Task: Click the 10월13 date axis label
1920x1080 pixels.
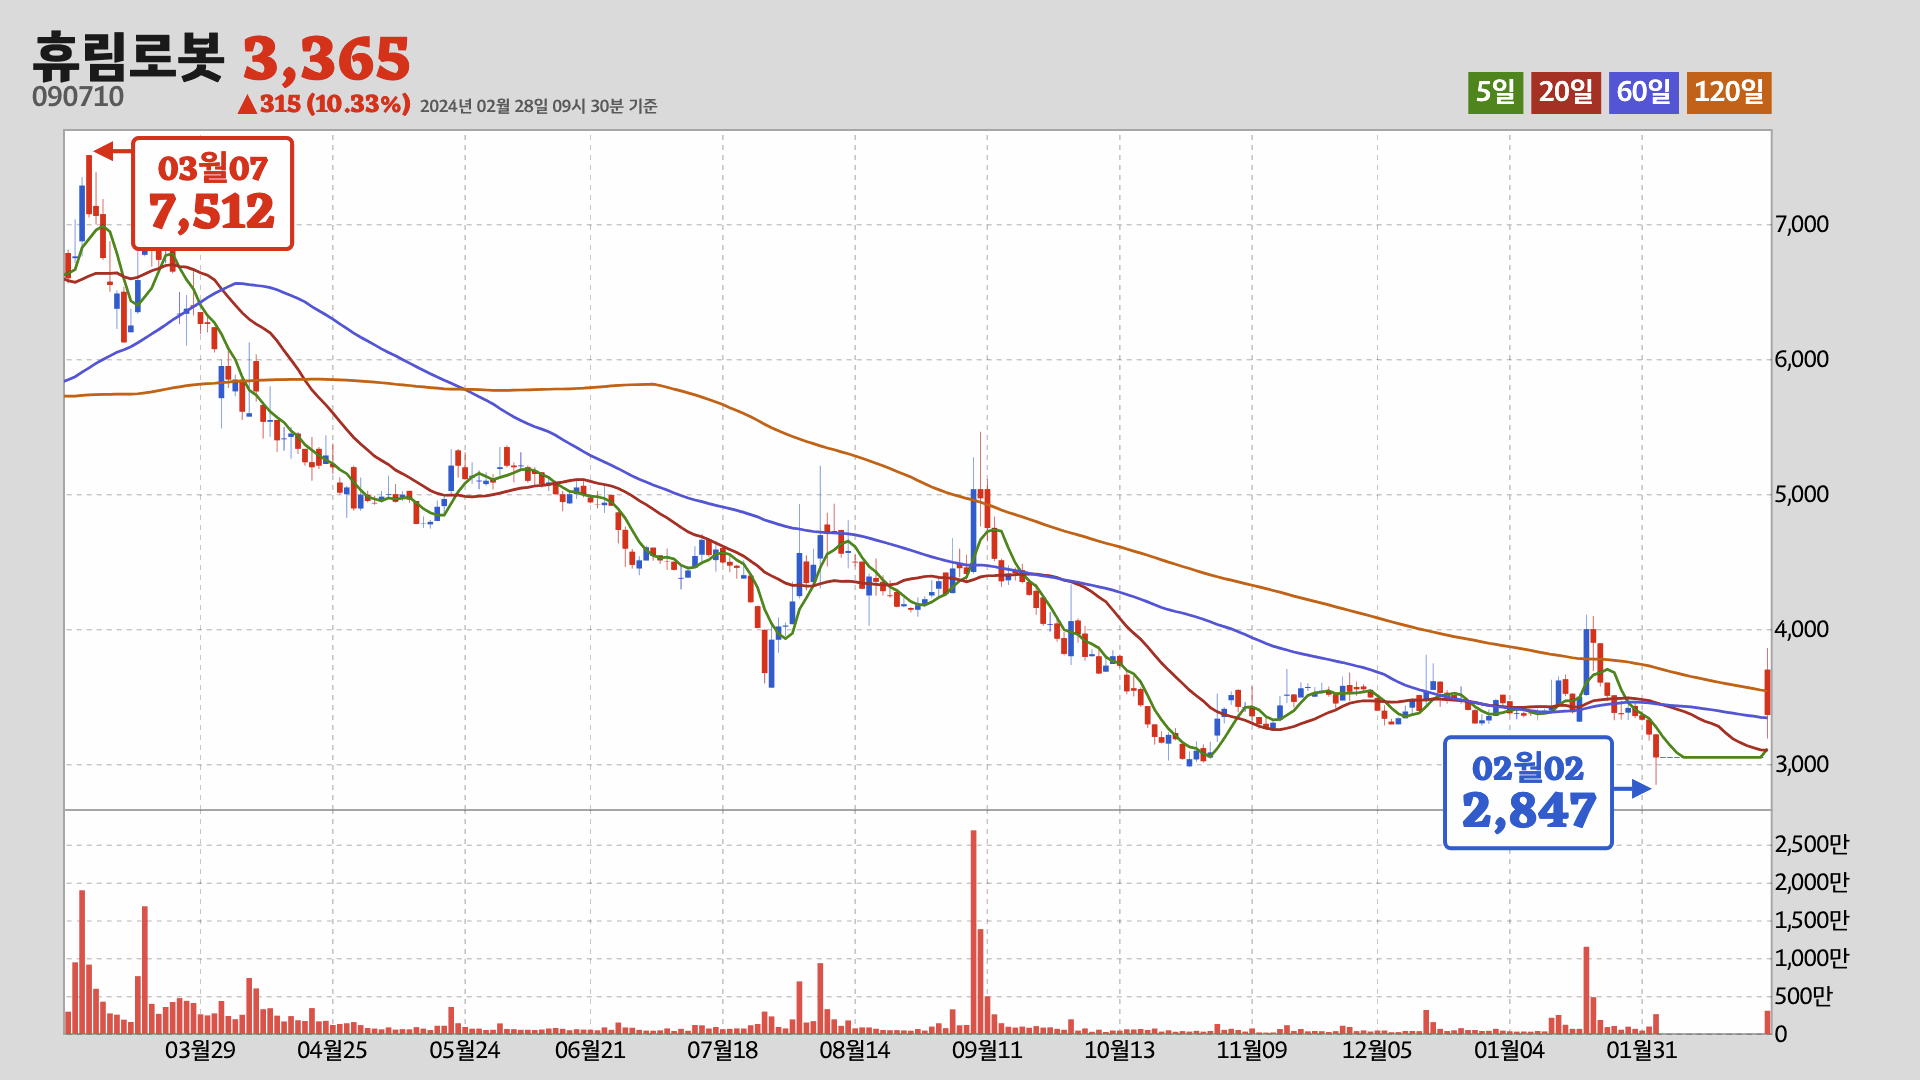Action: [x=1120, y=1050]
